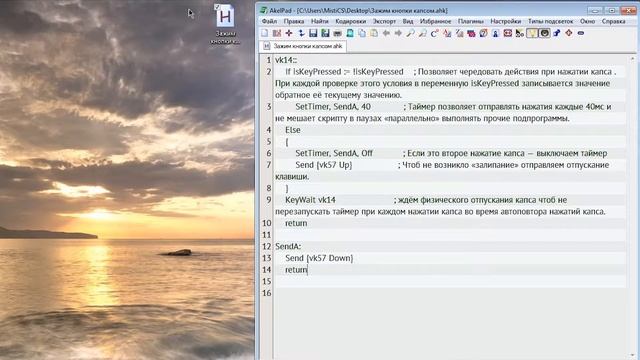
Task: Open the Окно menu
Action: 587,21
